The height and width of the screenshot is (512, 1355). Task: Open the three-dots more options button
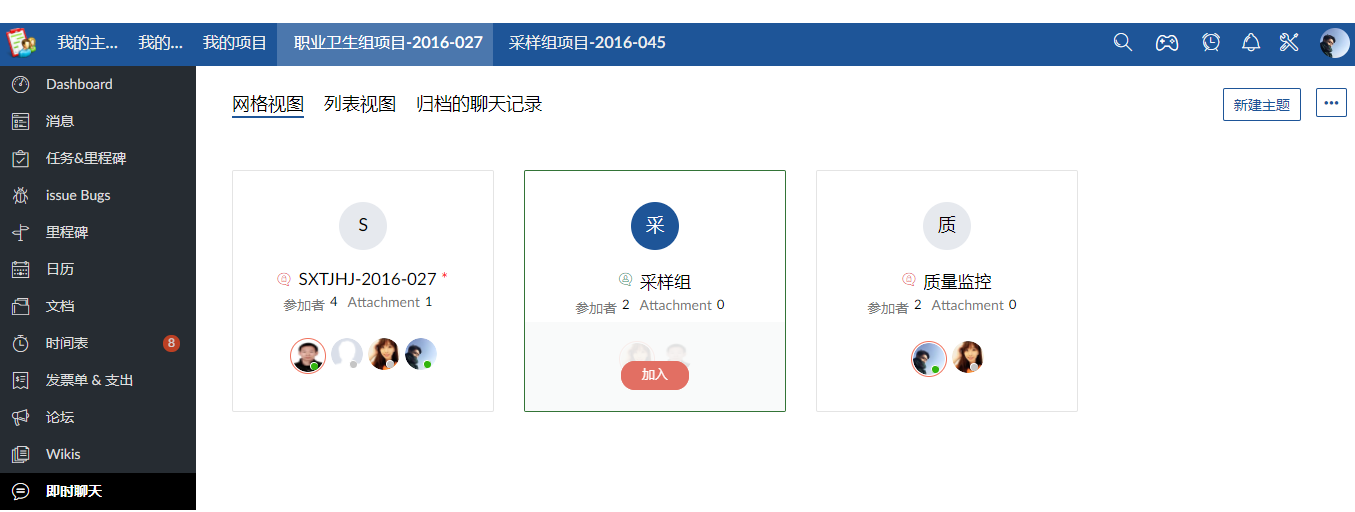click(x=1331, y=103)
